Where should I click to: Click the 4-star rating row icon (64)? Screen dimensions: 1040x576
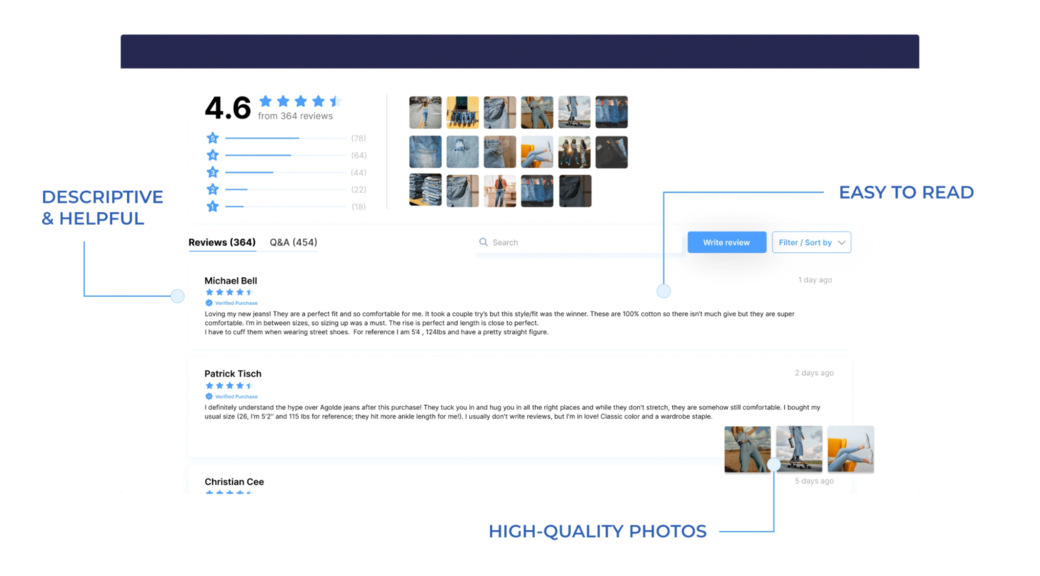coord(212,155)
